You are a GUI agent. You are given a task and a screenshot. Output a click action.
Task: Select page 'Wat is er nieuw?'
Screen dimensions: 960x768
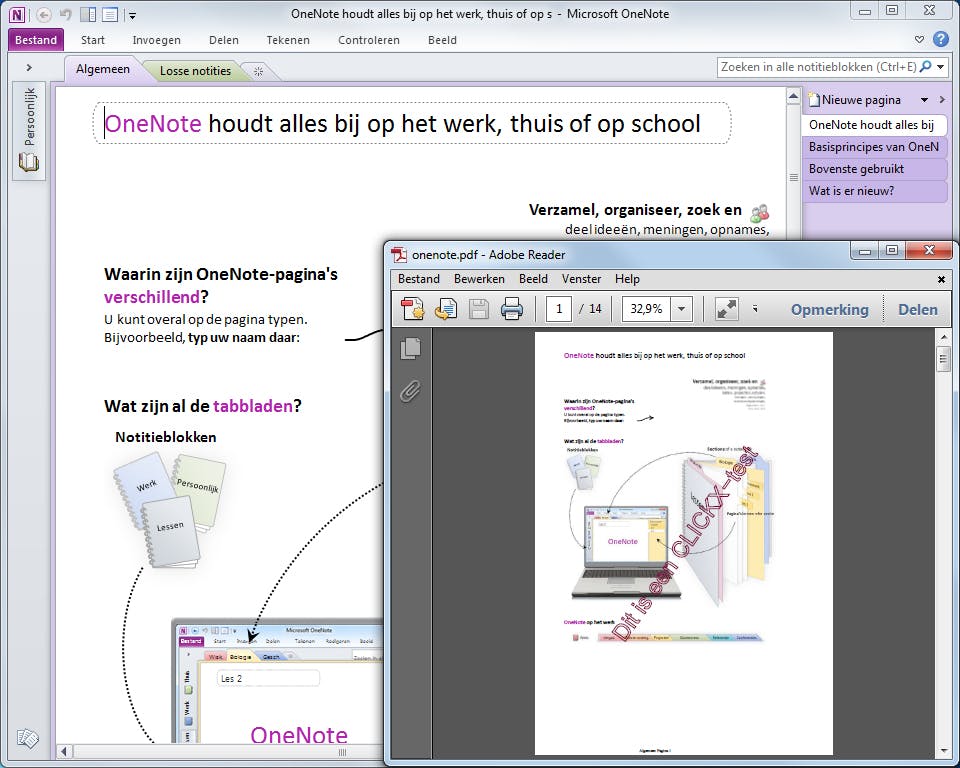874,191
